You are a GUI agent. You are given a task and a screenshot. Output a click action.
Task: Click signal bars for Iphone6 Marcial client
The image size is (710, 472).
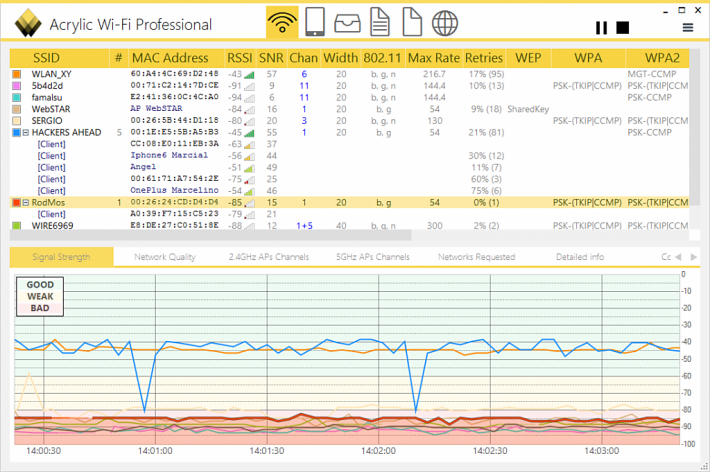[249, 156]
